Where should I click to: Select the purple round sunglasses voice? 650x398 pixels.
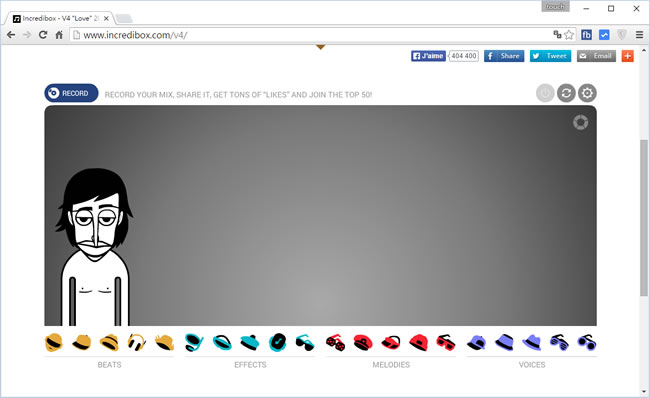pyautogui.click(x=587, y=342)
